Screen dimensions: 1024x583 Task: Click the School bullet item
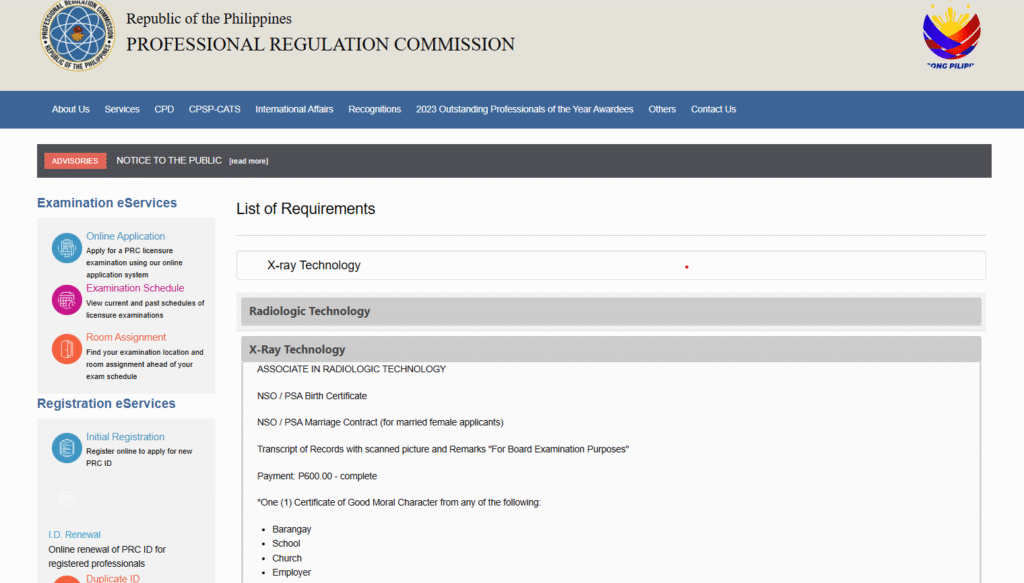(286, 544)
